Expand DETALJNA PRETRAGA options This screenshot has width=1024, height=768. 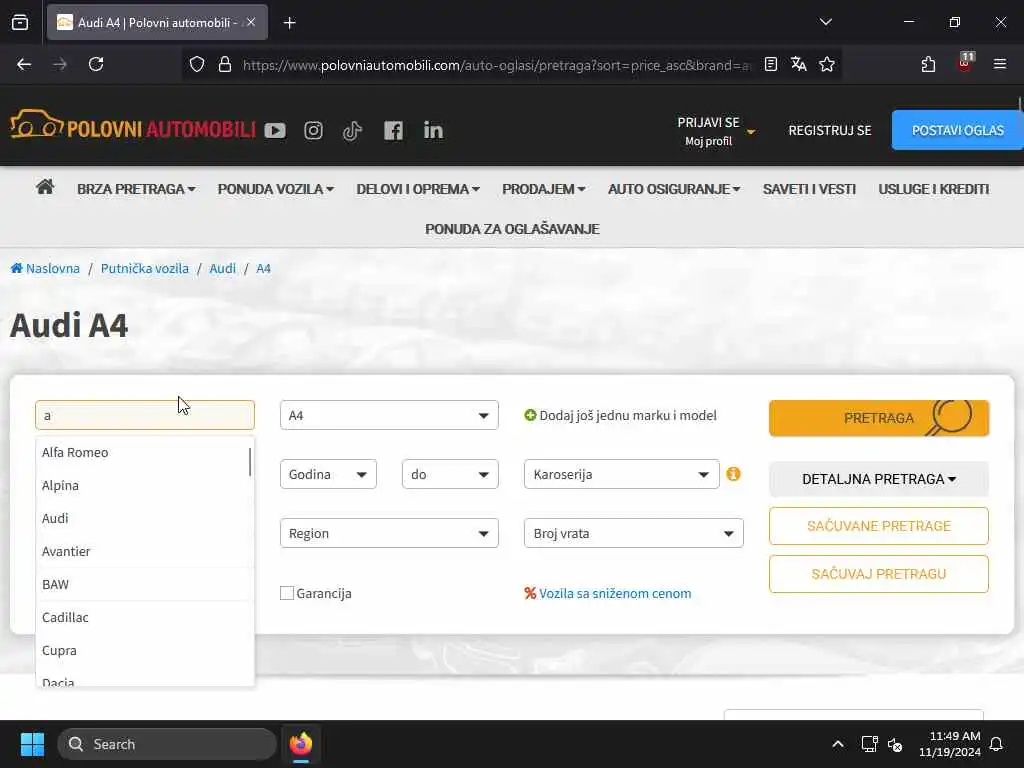tap(879, 479)
